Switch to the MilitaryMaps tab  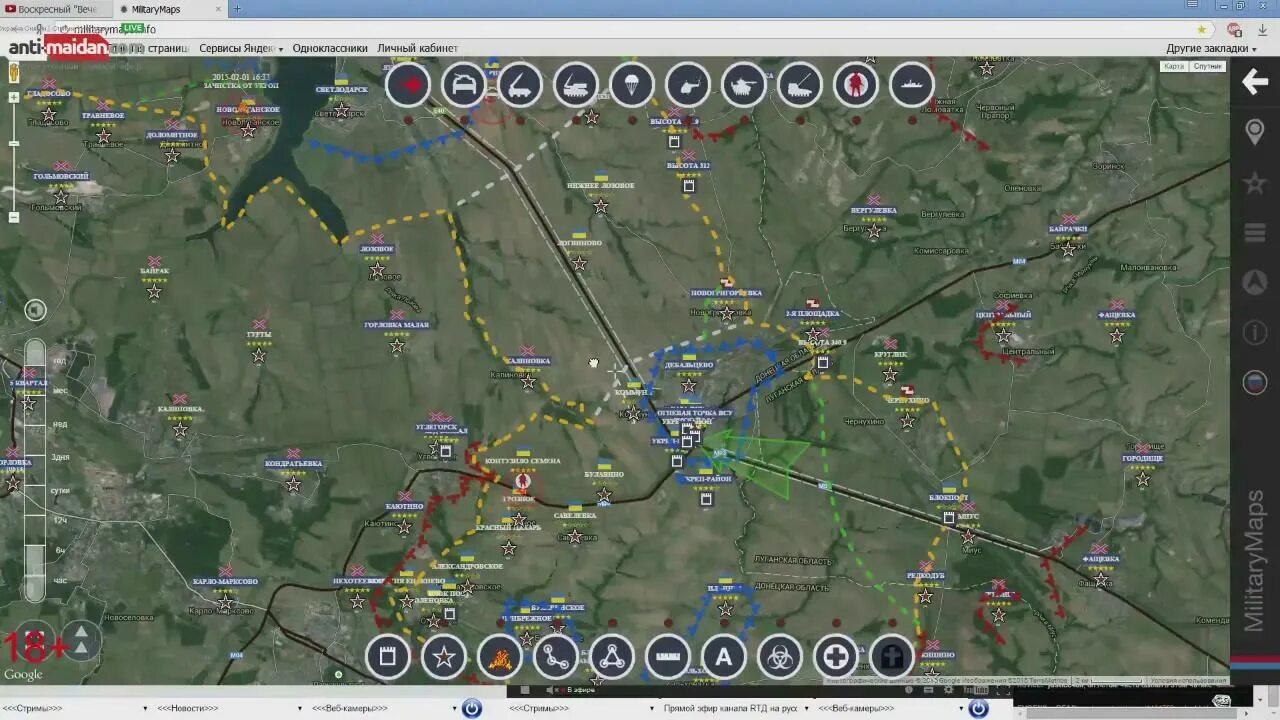pyautogui.click(x=168, y=9)
